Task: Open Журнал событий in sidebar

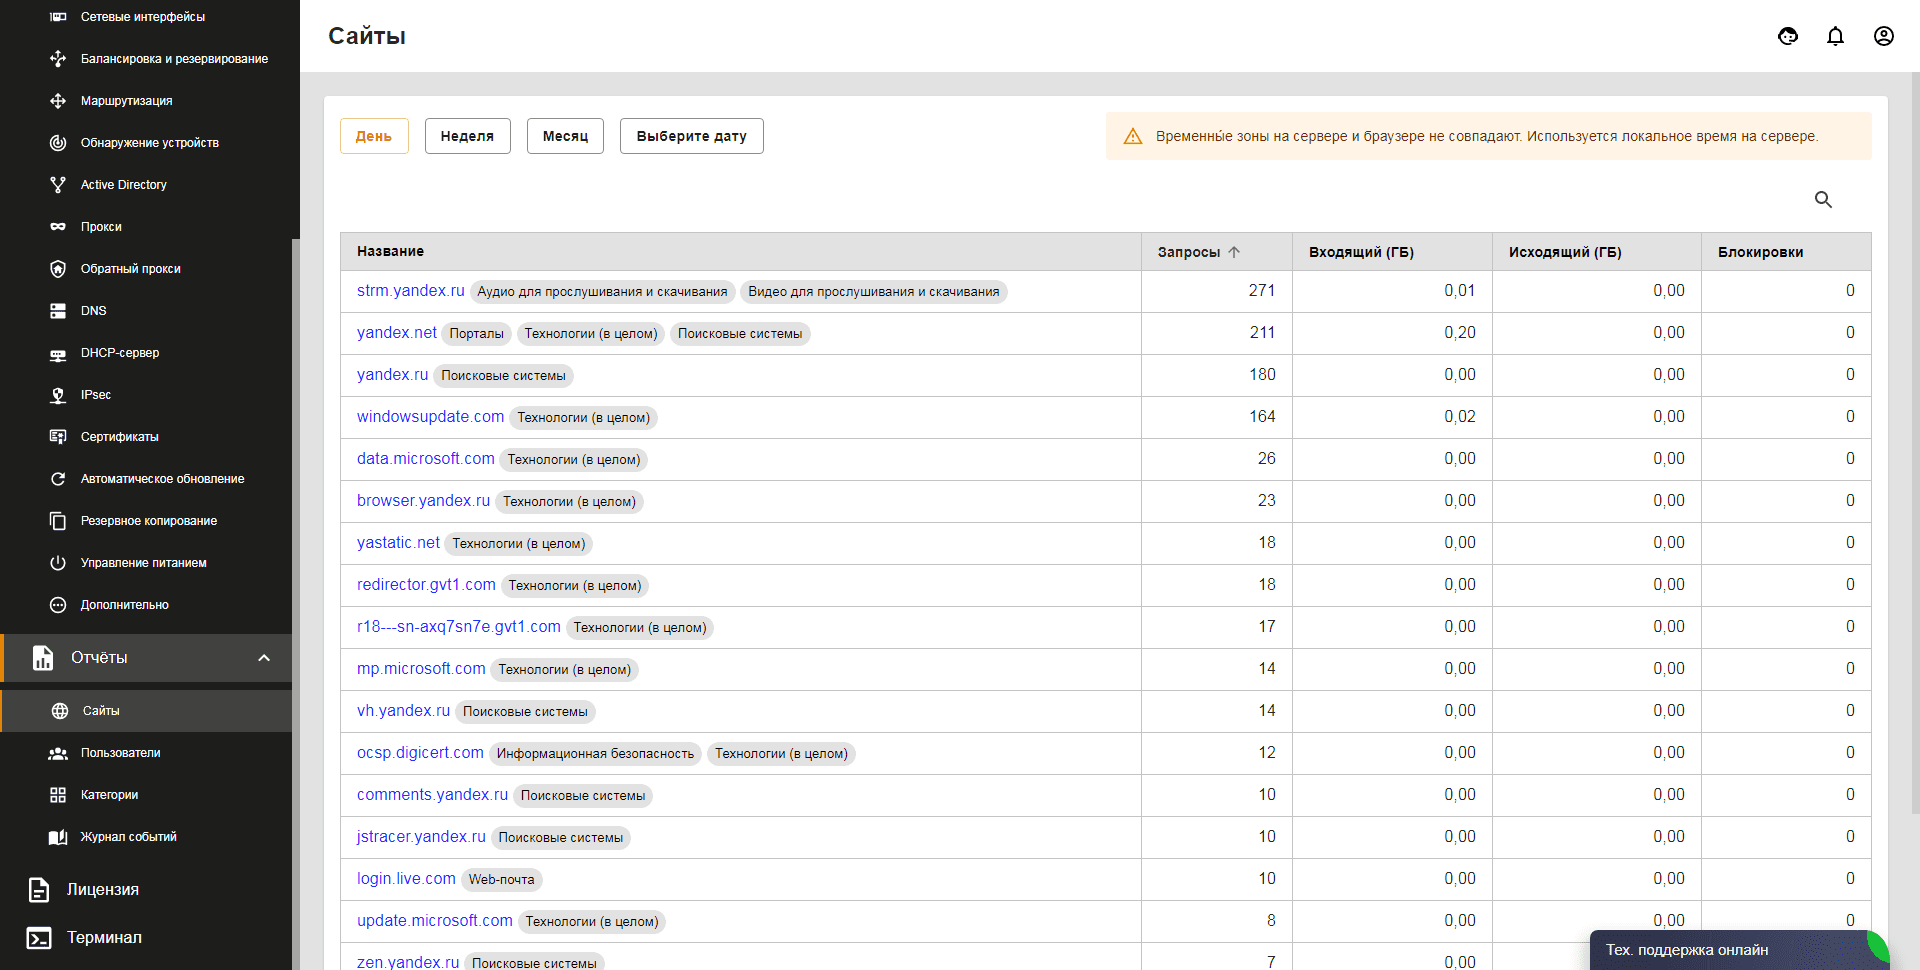Action: coord(128,837)
